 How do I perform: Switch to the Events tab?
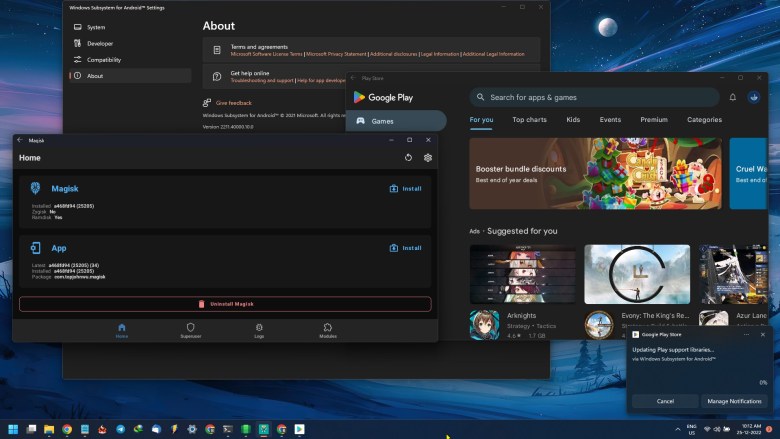[610, 120]
